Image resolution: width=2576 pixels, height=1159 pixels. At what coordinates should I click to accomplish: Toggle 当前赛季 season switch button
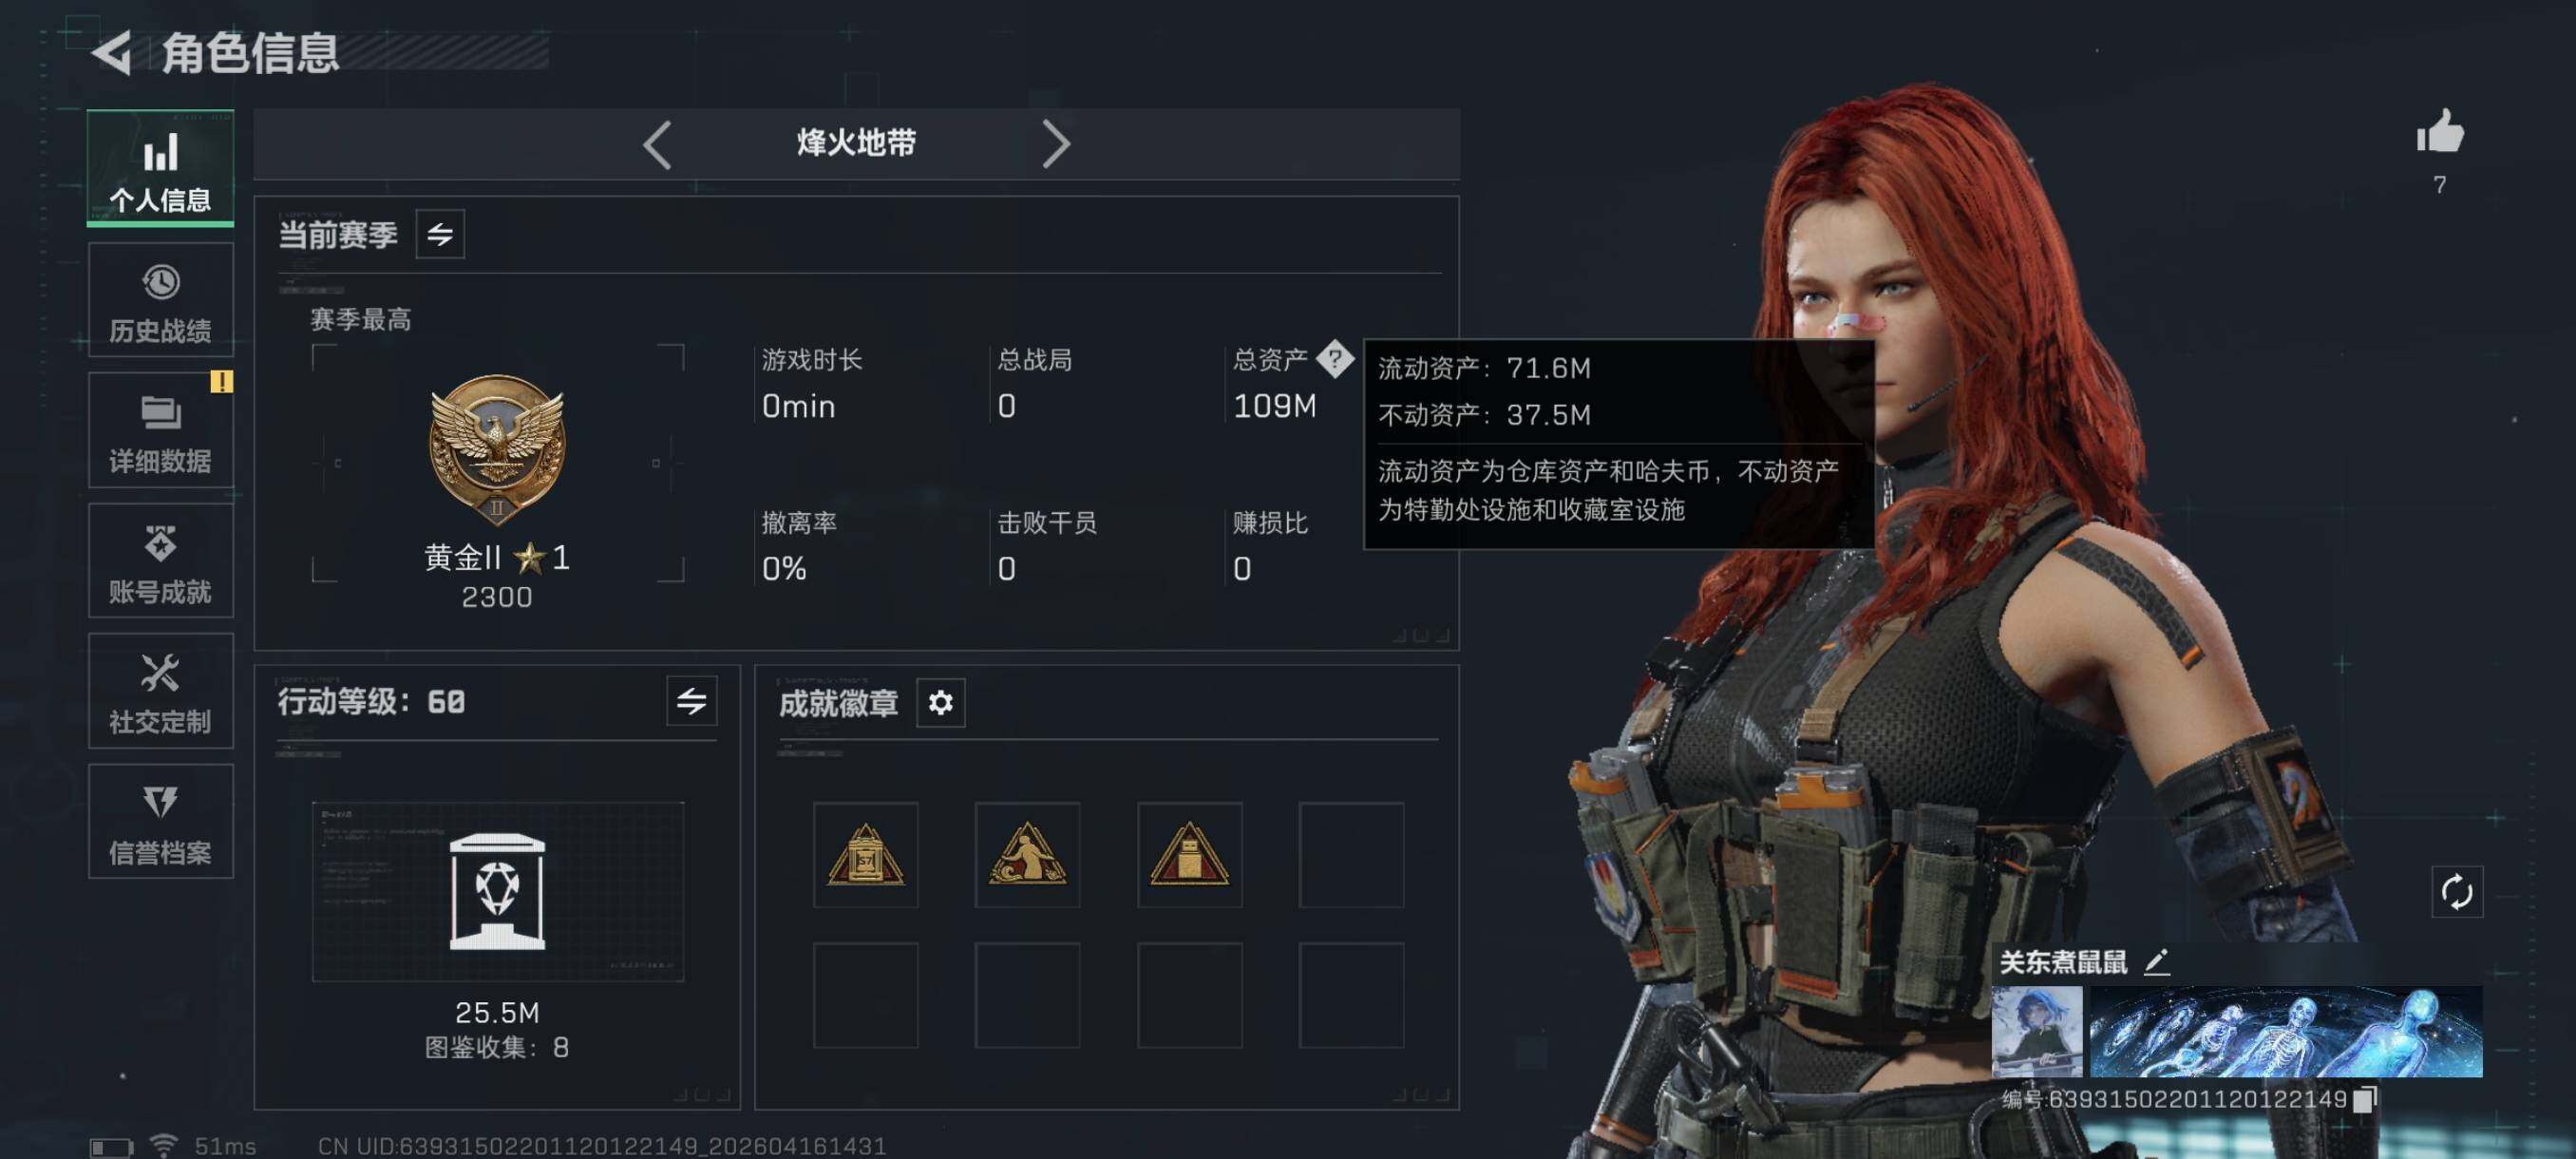tap(440, 234)
